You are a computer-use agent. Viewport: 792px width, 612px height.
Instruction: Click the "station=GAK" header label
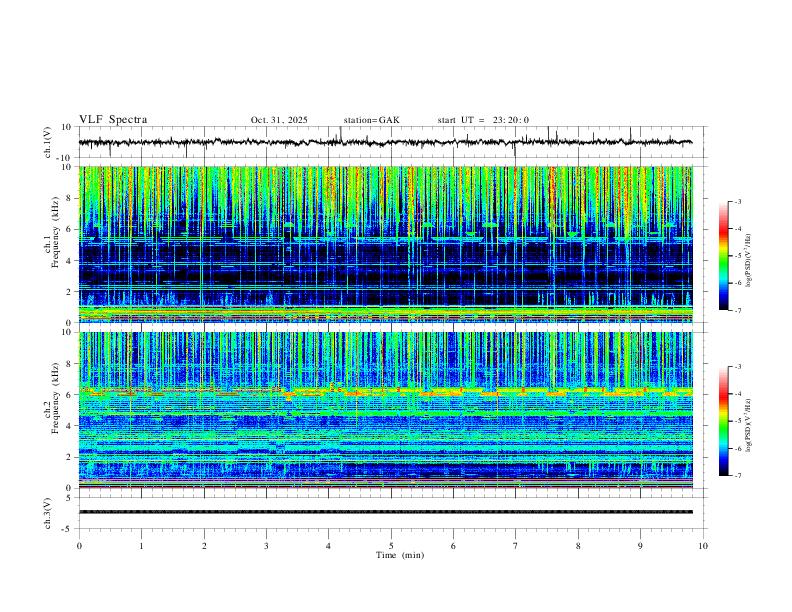pos(371,120)
